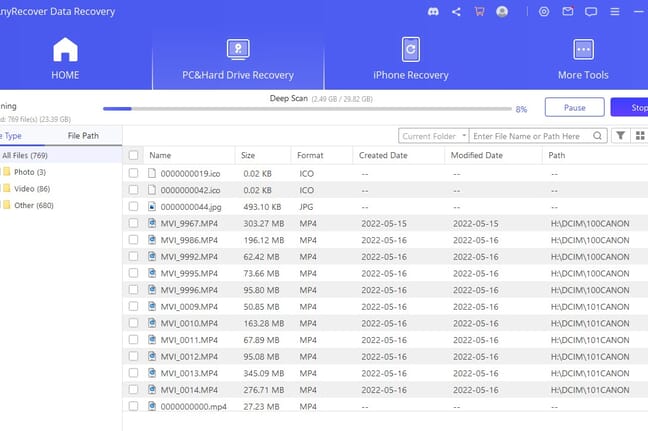Click file name MVI_9986.MP4
Screen dimensions: 648x431
click(x=189, y=240)
